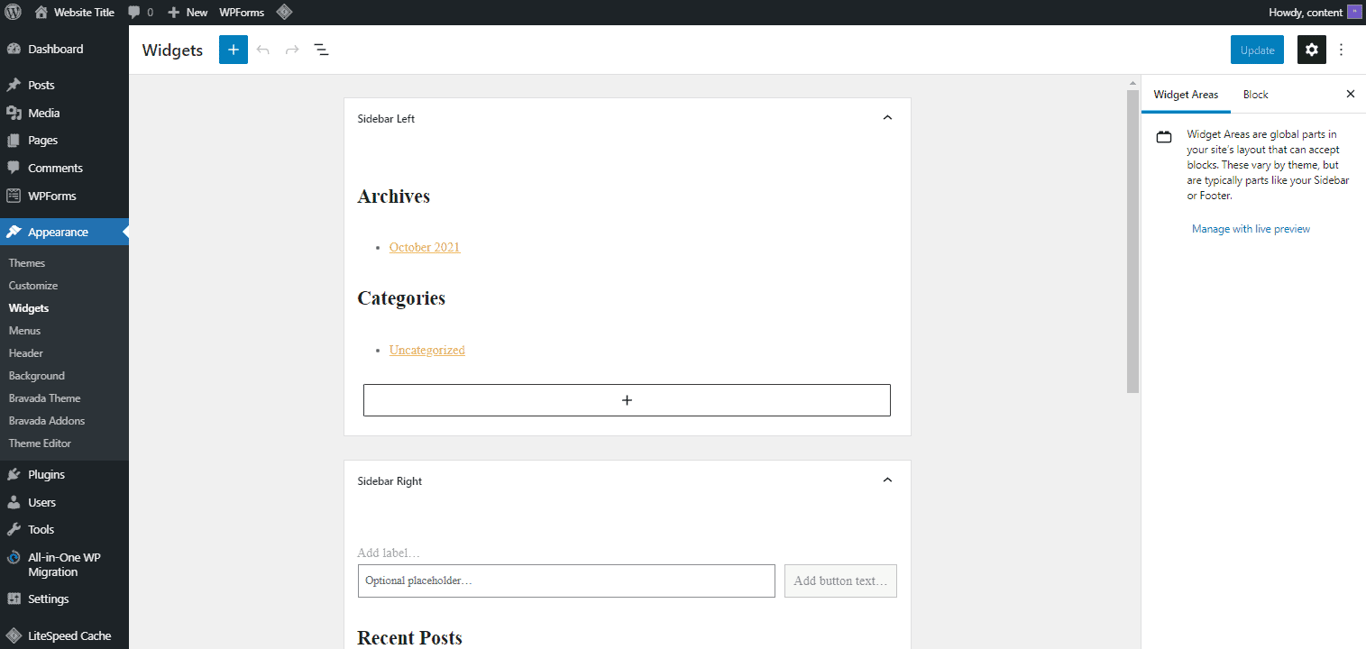The height and width of the screenshot is (649, 1366).
Task: Open Media library via its icon
Action: 14,112
